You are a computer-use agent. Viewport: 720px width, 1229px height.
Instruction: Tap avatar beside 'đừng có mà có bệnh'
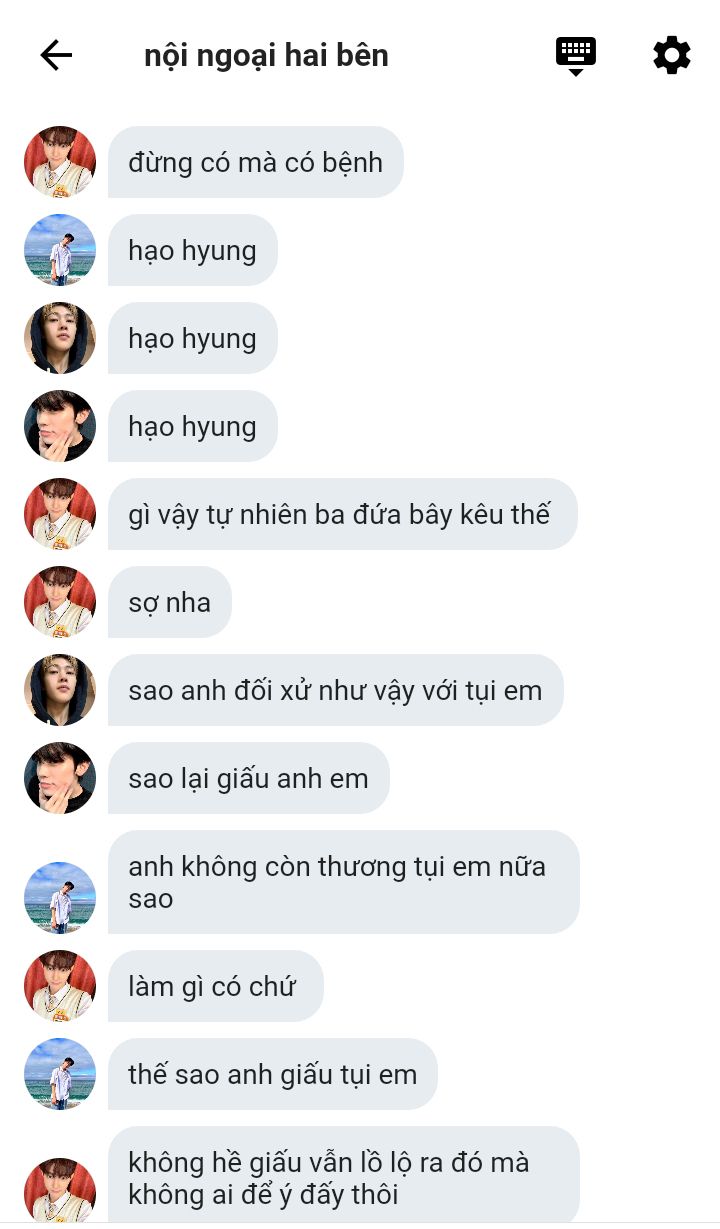(x=60, y=162)
